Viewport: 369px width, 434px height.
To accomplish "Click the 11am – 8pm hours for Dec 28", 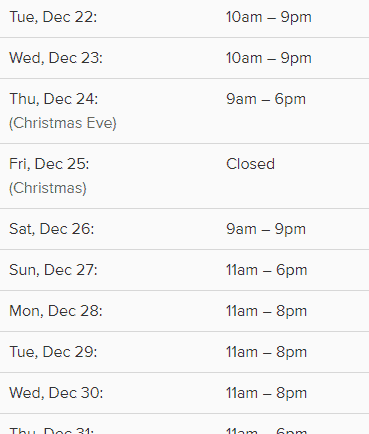I will 266,311.
